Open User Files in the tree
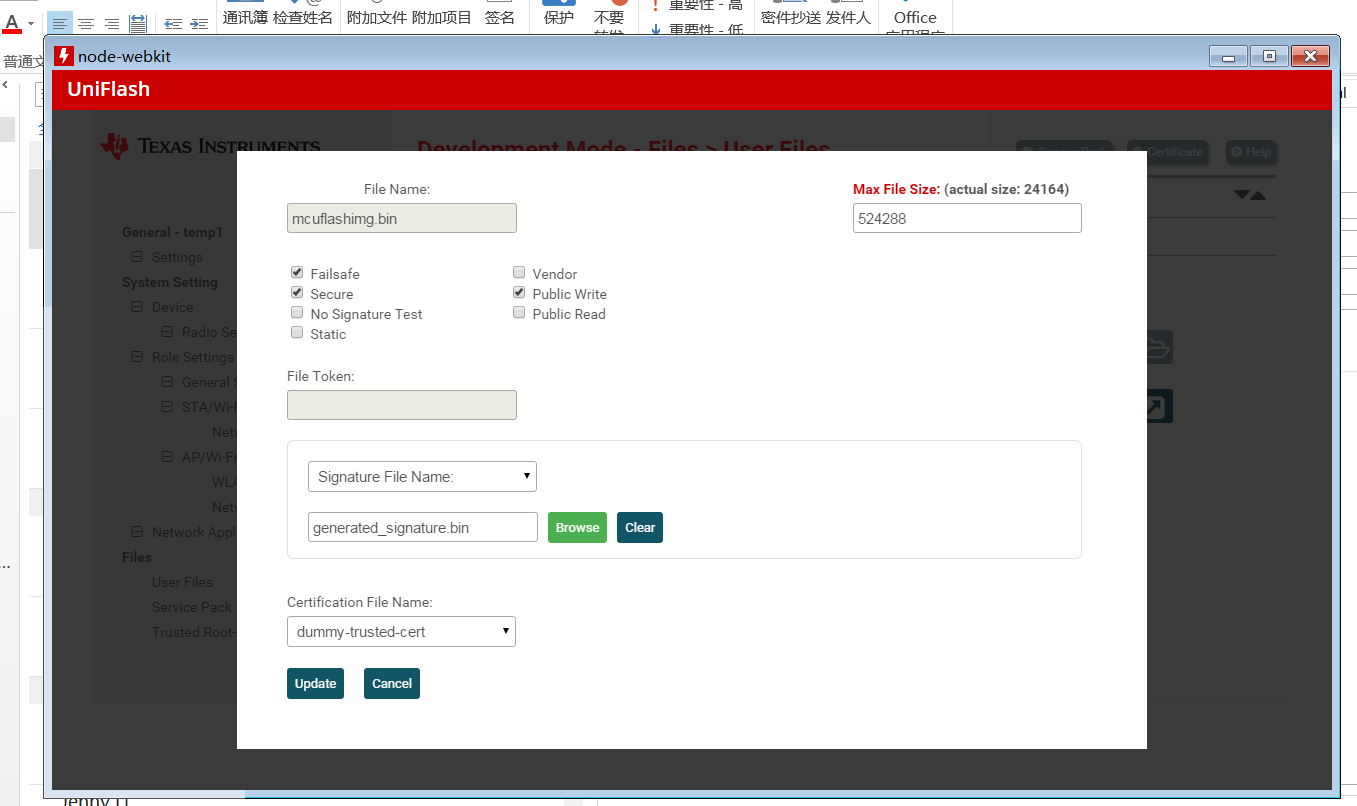 (x=182, y=582)
